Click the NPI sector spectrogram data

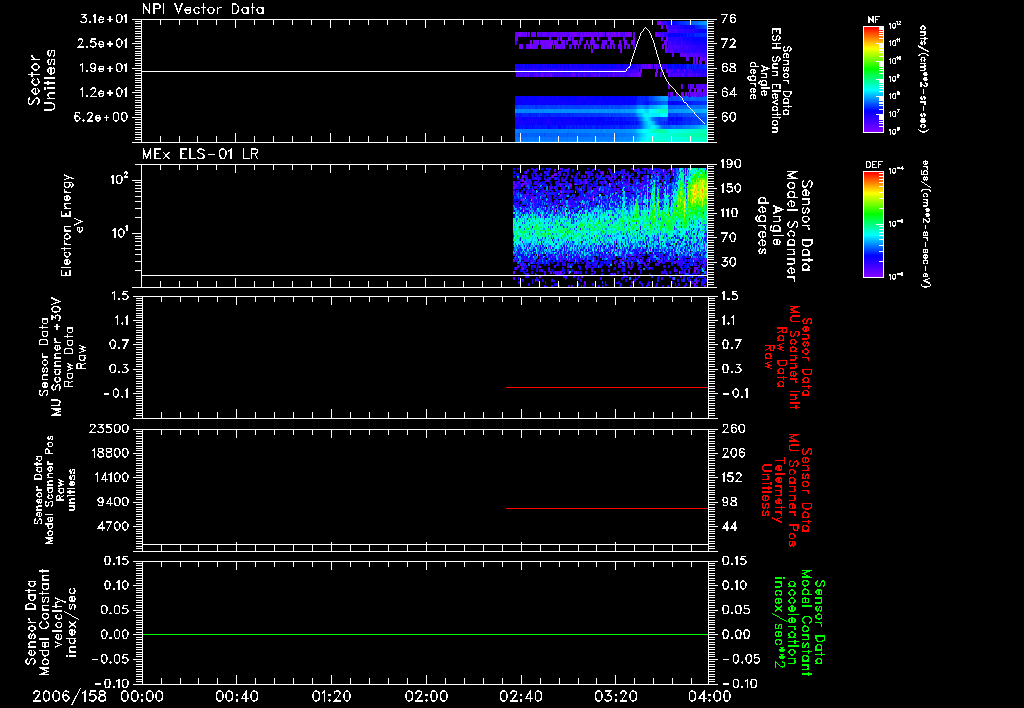point(611,82)
